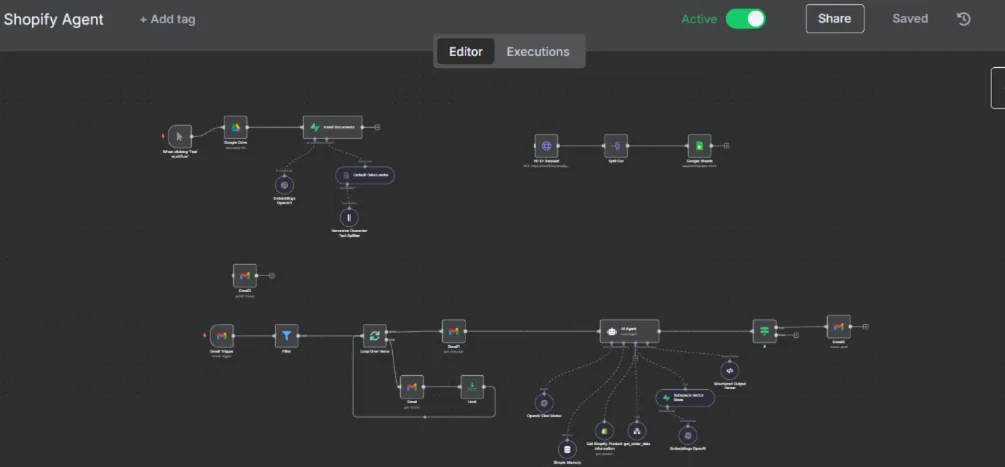Select the Split Out node
The width and height of the screenshot is (1005, 467).
click(x=616, y=146)
